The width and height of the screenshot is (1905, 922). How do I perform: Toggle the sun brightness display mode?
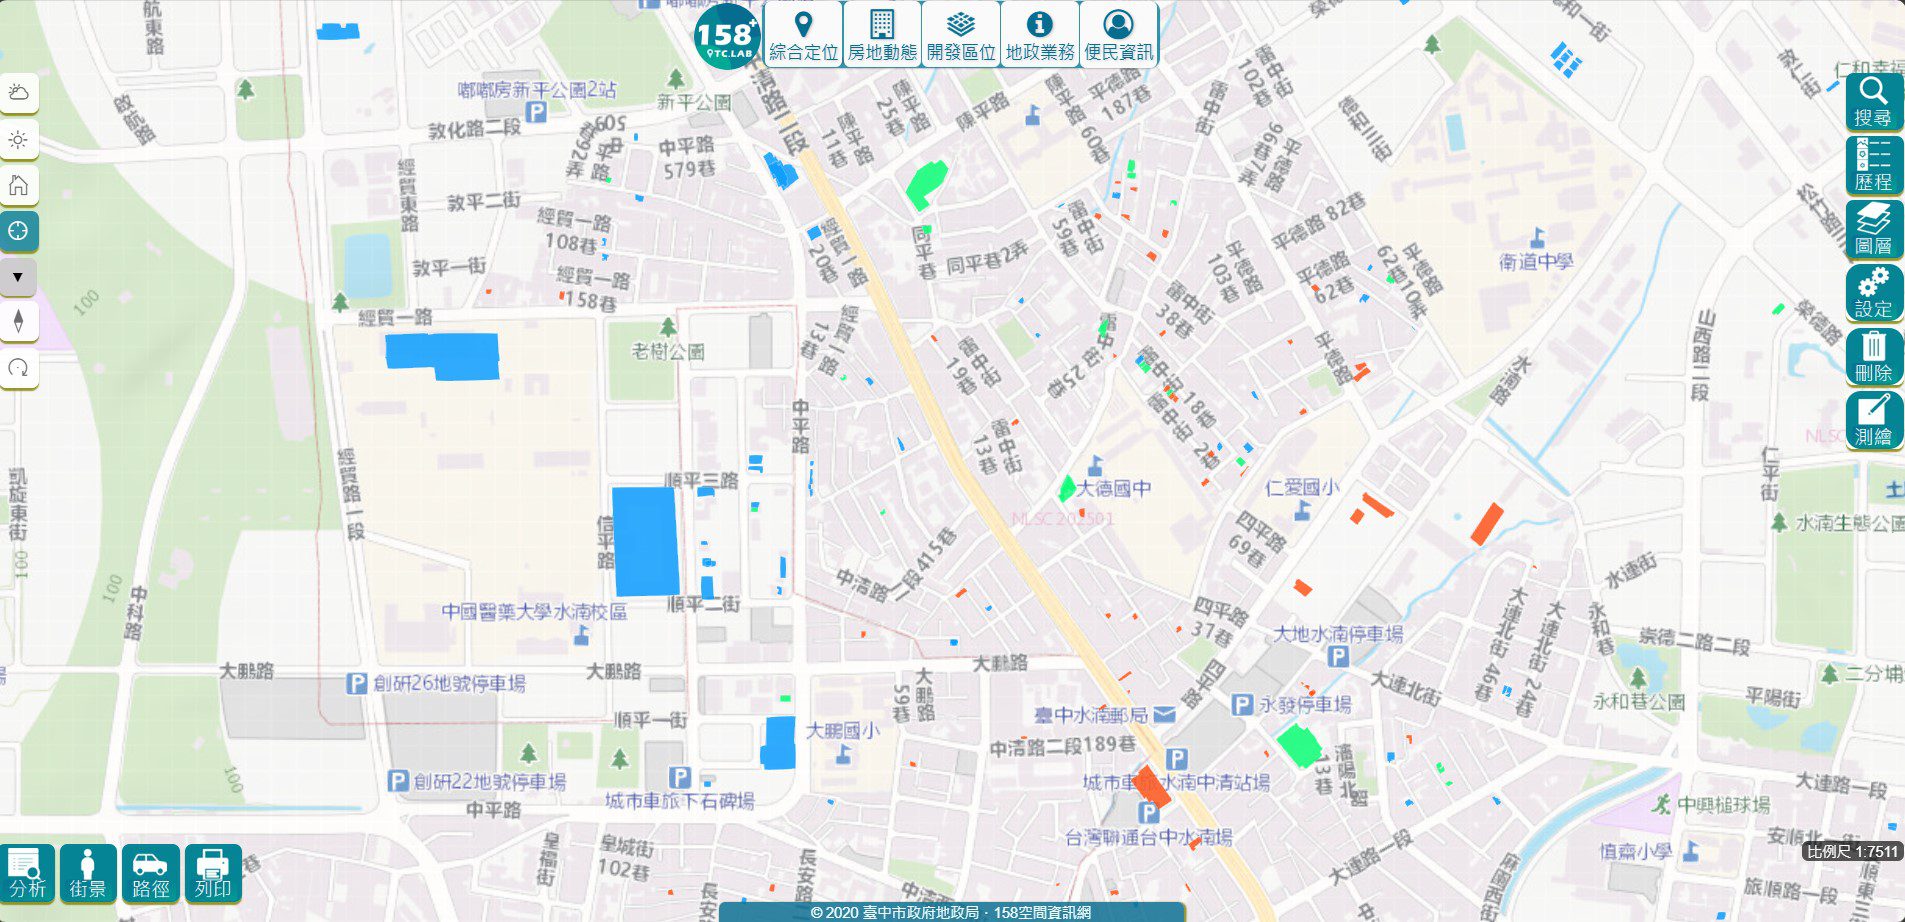tap(20, 140)
